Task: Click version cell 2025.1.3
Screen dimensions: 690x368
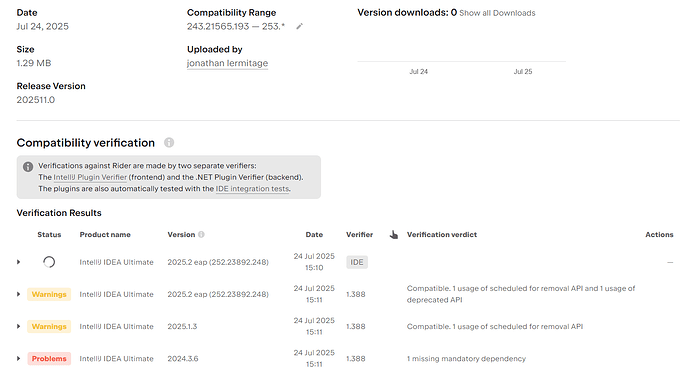Action: pyautogui.click(x=182, y=326)
